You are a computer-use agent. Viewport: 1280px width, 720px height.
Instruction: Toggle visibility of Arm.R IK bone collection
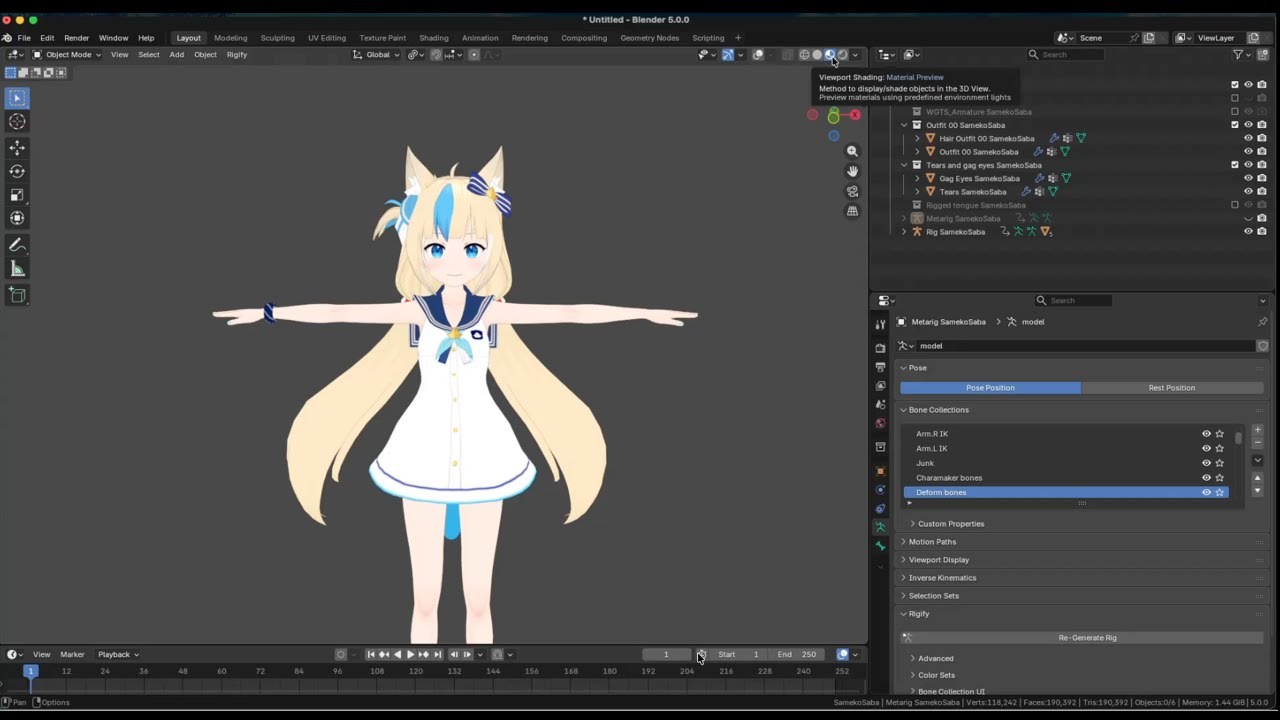[1206, 434]
